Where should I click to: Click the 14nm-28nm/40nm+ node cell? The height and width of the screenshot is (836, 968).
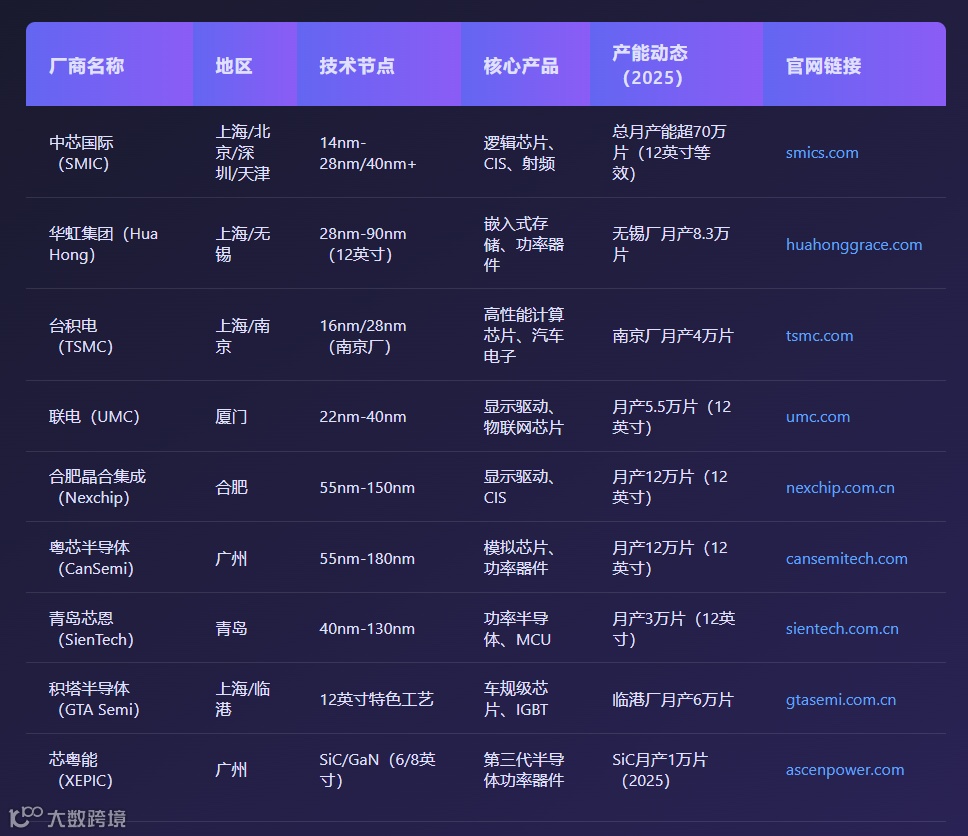pos(379,153)
